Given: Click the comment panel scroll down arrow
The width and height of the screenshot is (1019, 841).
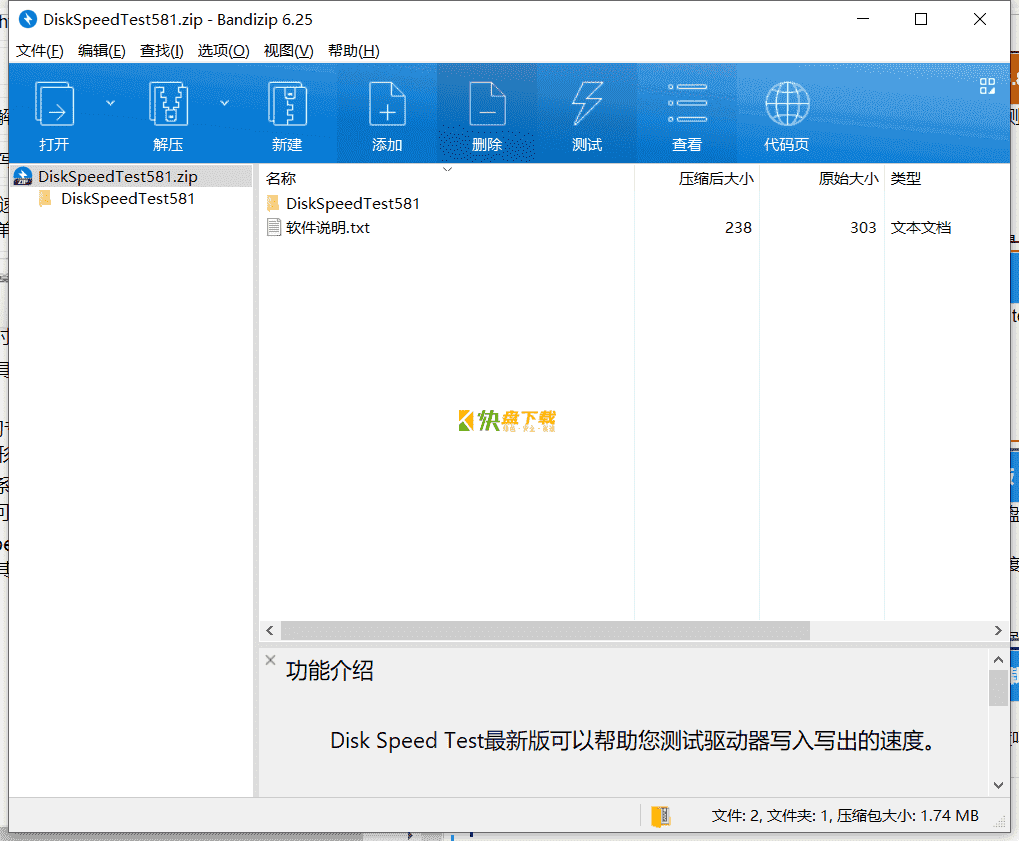Looking at the screenshot, I should (998, 785).
